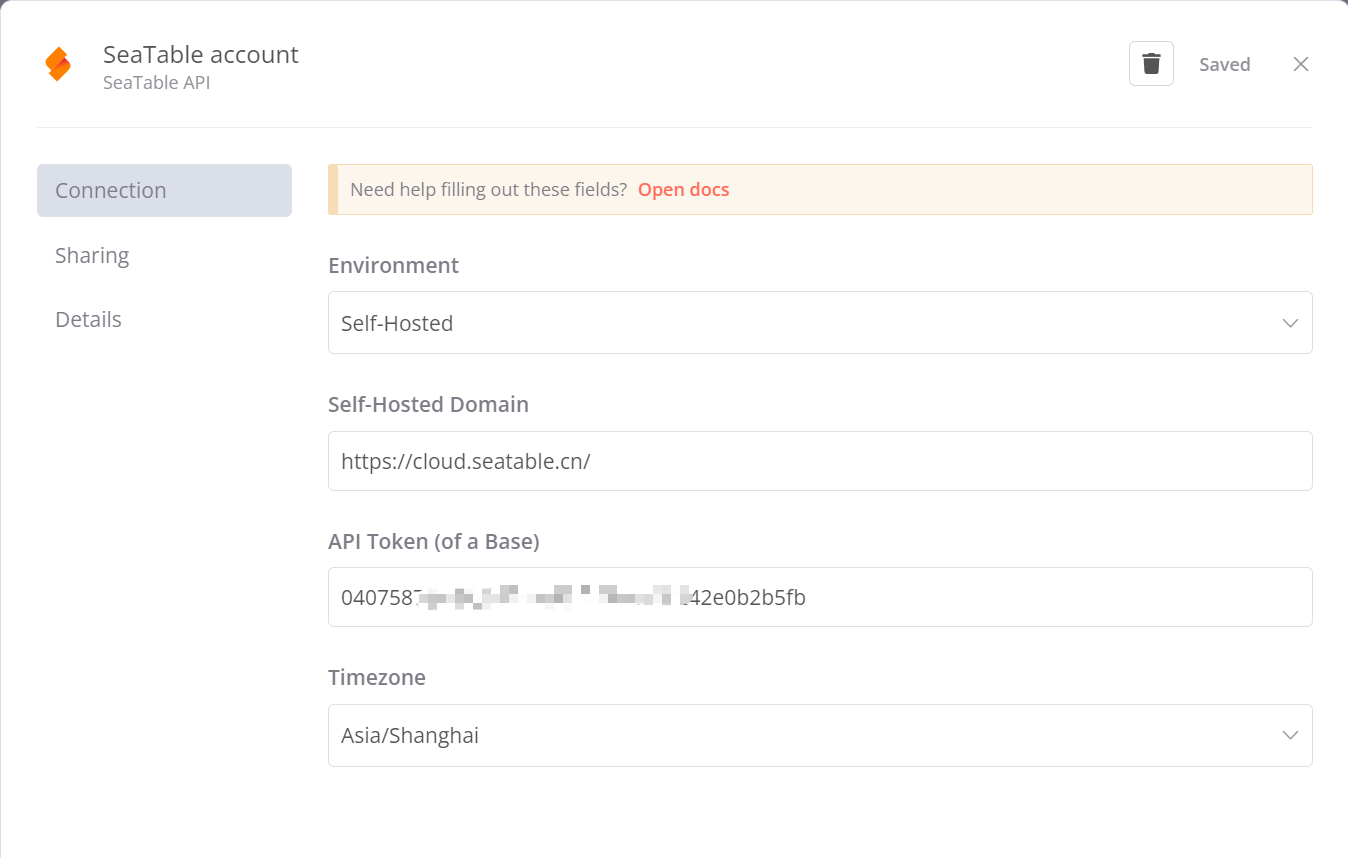Image resolution: width=1348 pixels, height=858 pixels.
Task: Click the Self-Hosted Domain label
Action: pyautogui.click(x=428, y=404)
